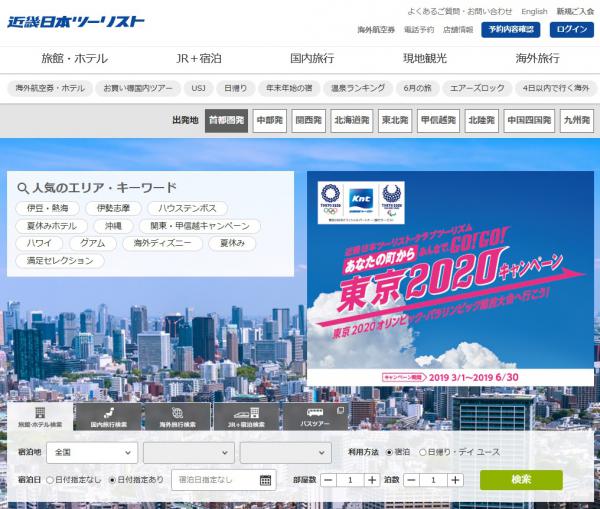Decrease room count with minus button
The width and height of the screenshot is (600, 509).
pos(328,480)
